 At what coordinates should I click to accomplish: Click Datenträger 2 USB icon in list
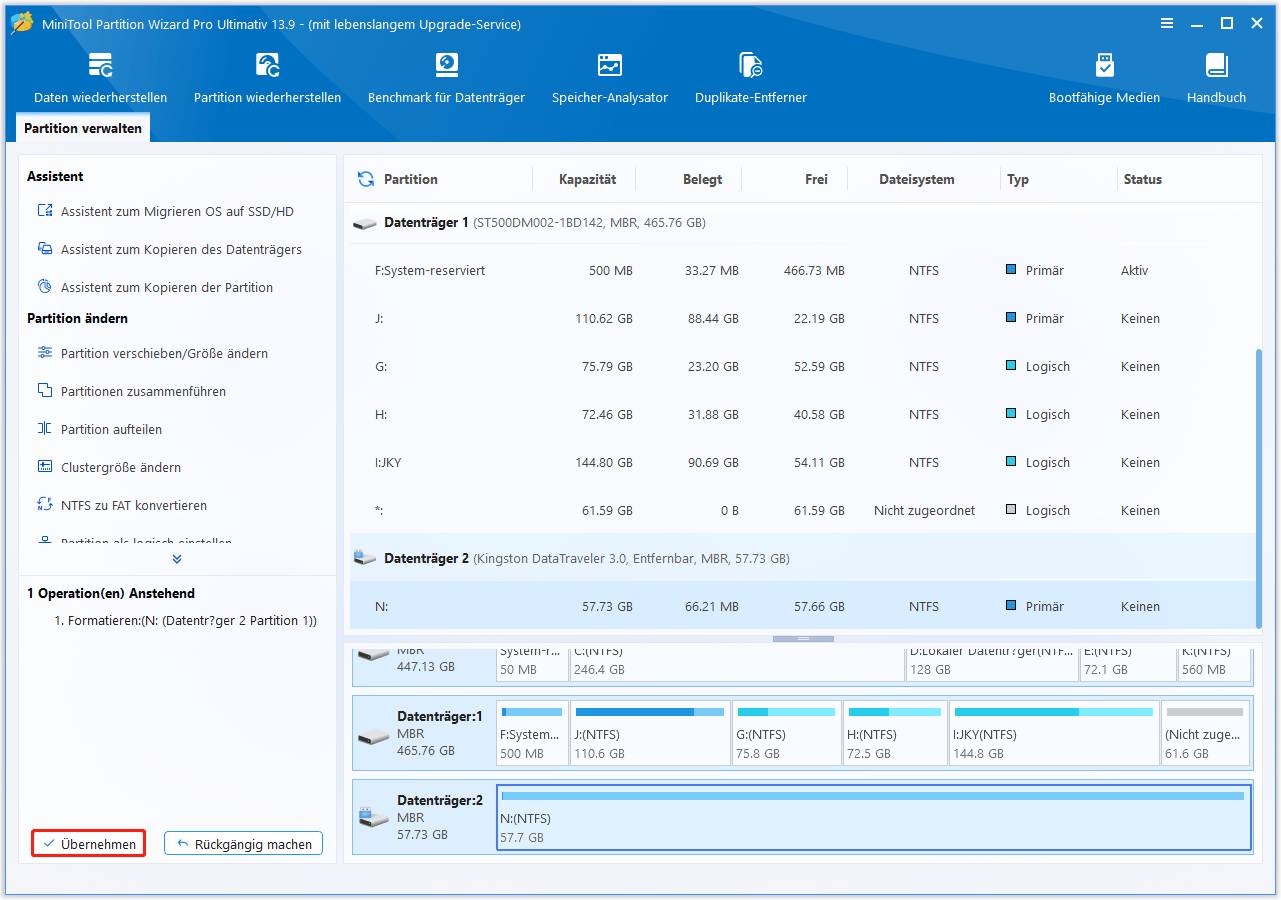pos(365,559)
